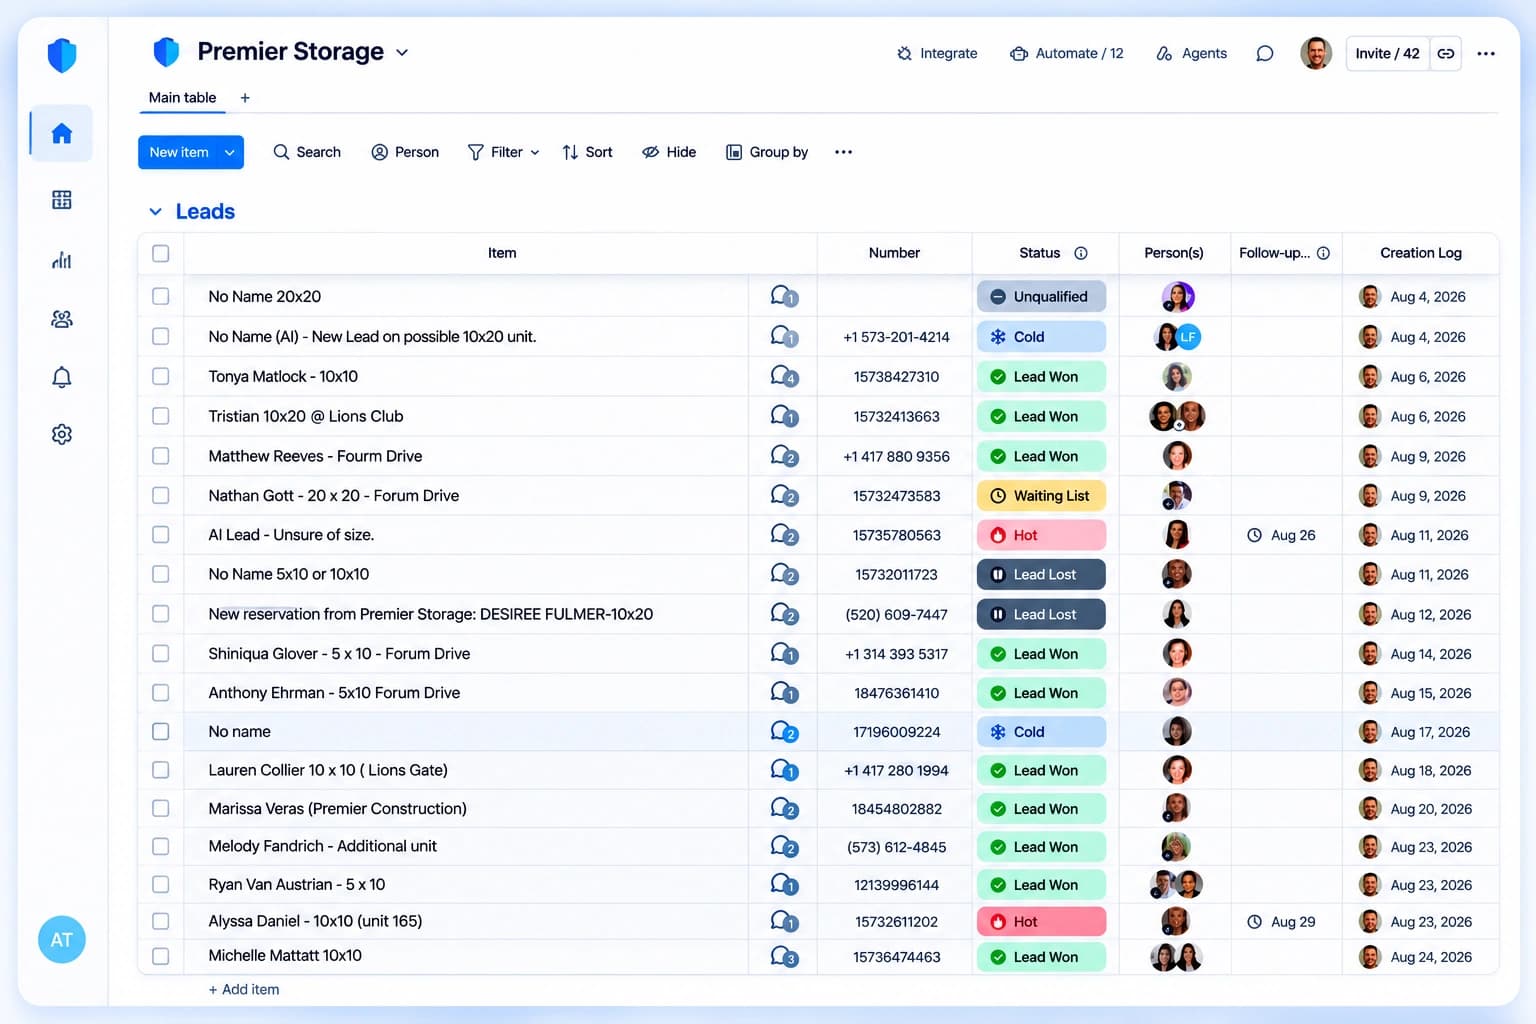Open Group by options
Screen dimensions: 1536x1024
tap(767, 152)
